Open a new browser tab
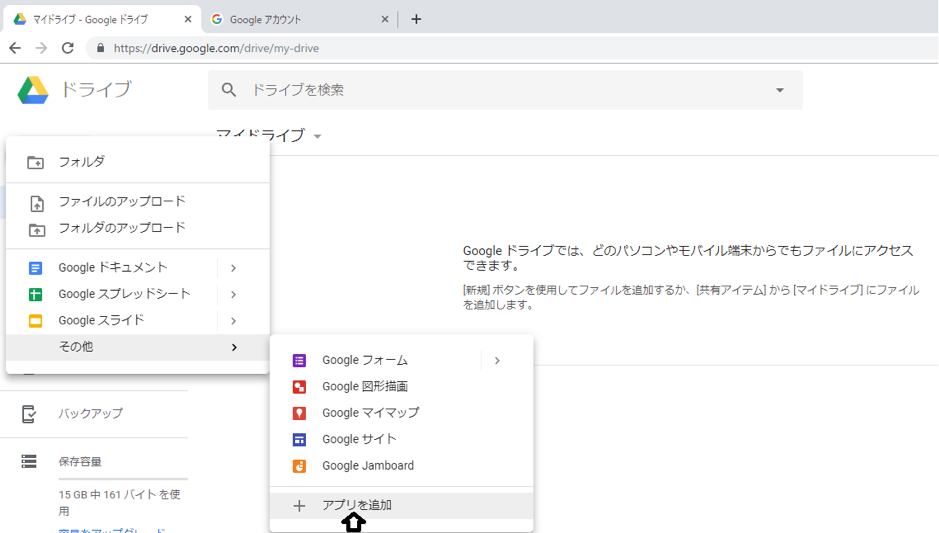 (416, 19)
